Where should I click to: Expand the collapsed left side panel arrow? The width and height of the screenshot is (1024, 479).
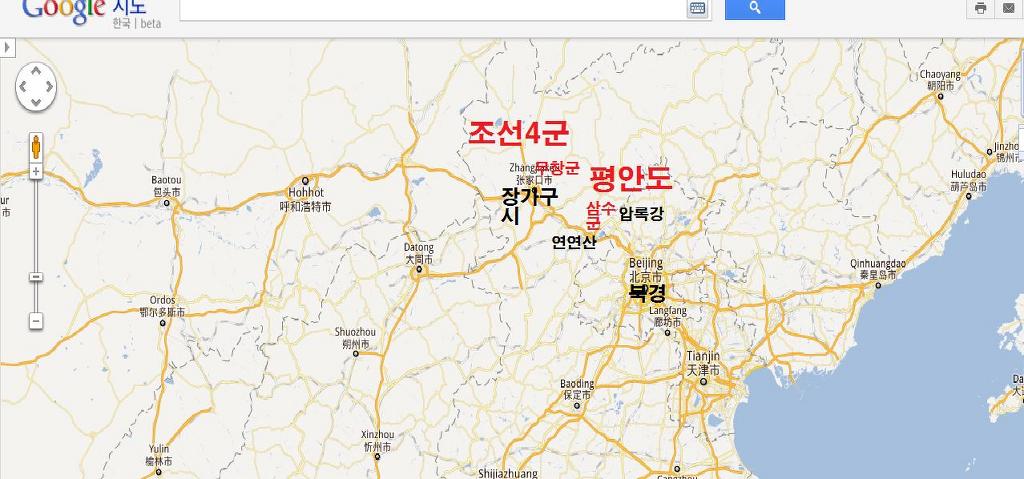click(x=7, y=48)
